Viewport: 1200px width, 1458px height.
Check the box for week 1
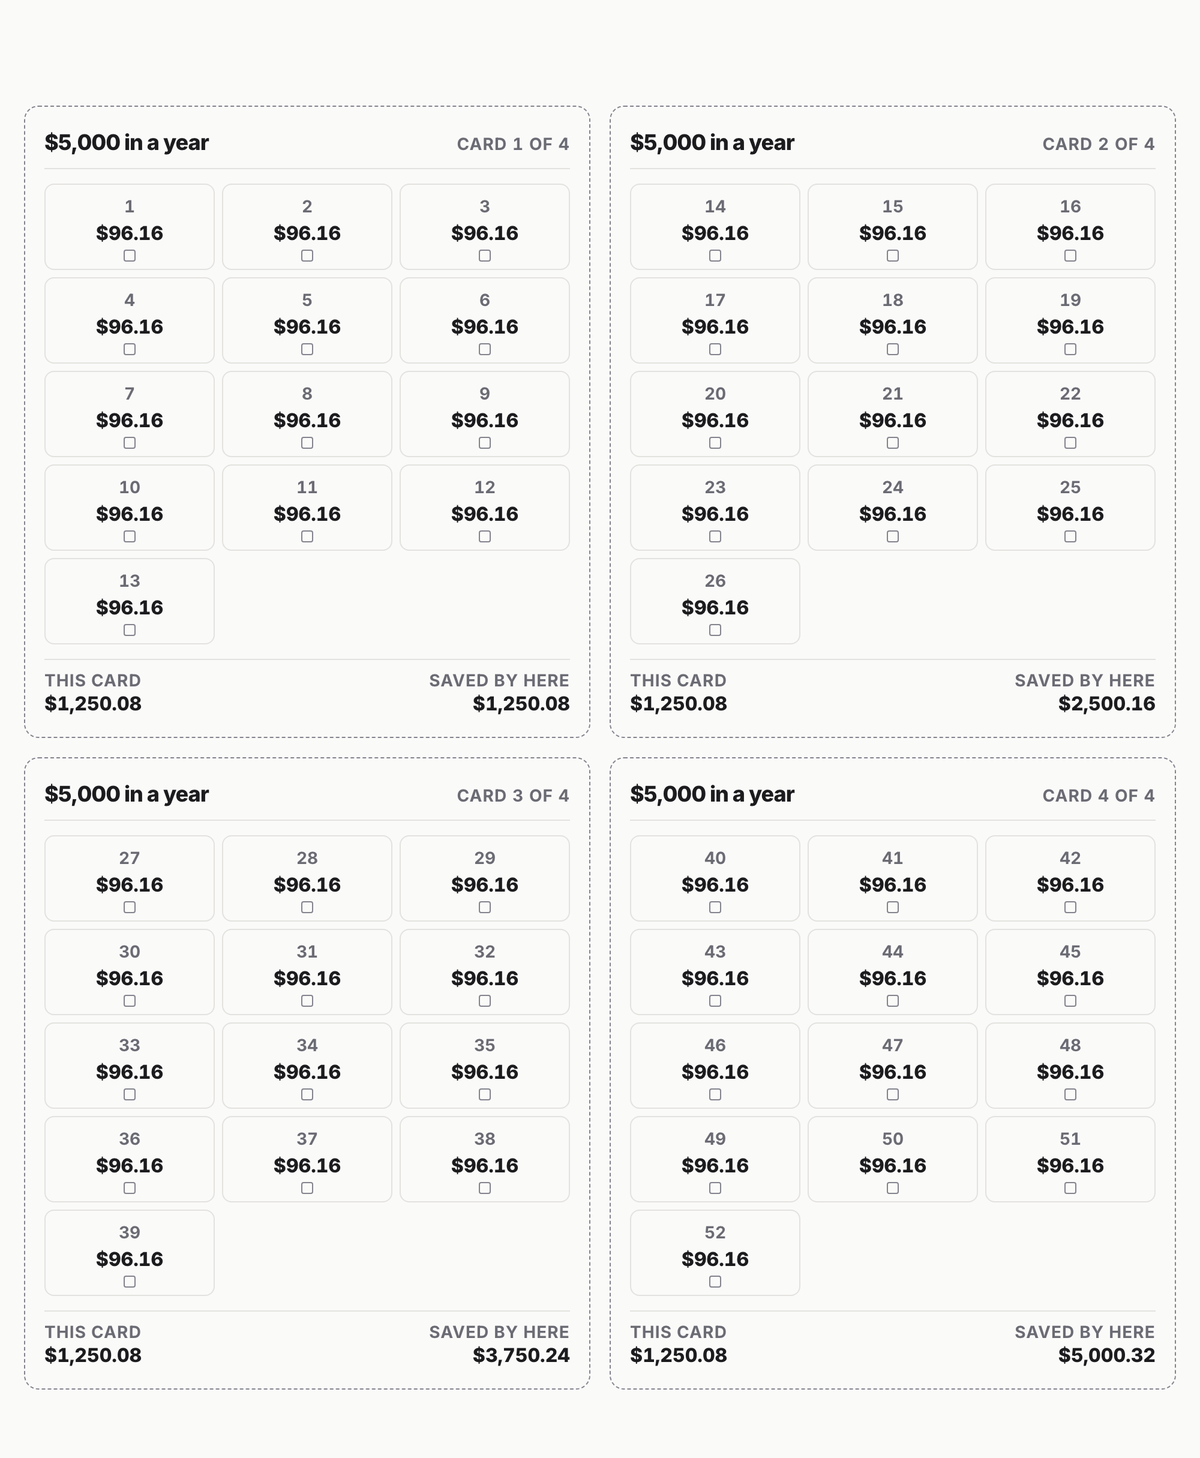tap(129, 256)
